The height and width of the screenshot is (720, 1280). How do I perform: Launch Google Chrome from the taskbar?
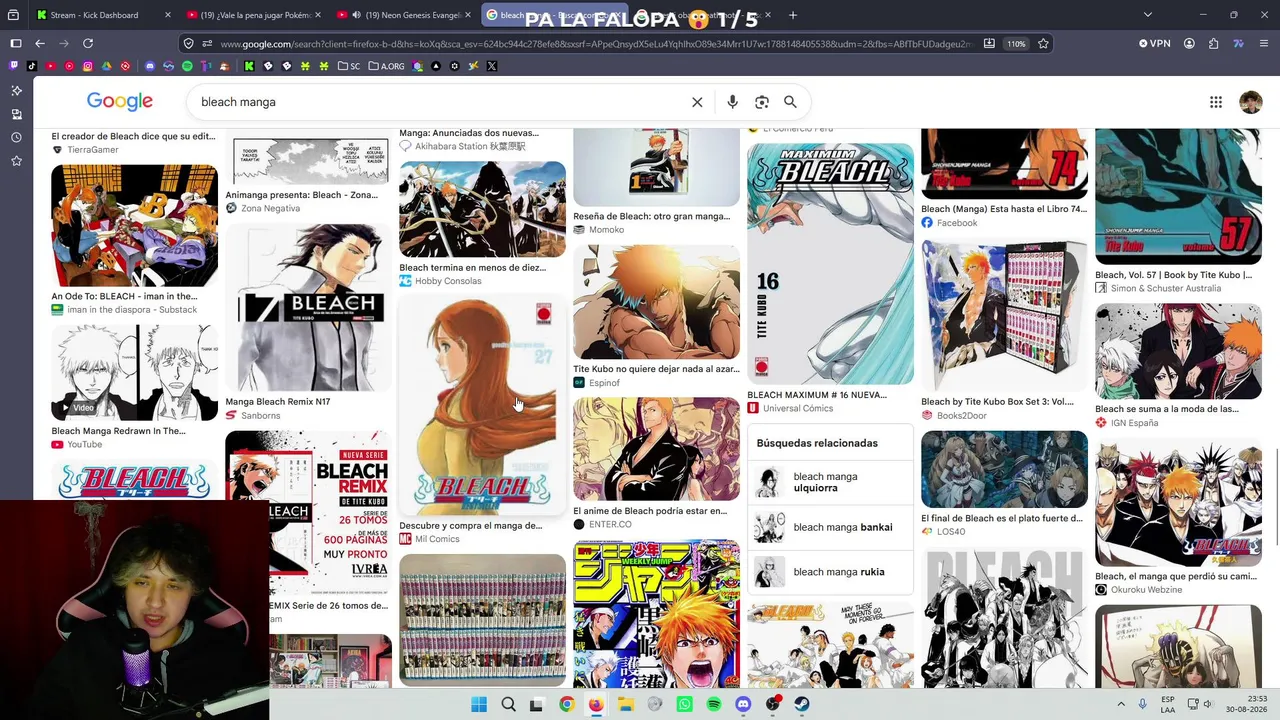tap(567, 704)
